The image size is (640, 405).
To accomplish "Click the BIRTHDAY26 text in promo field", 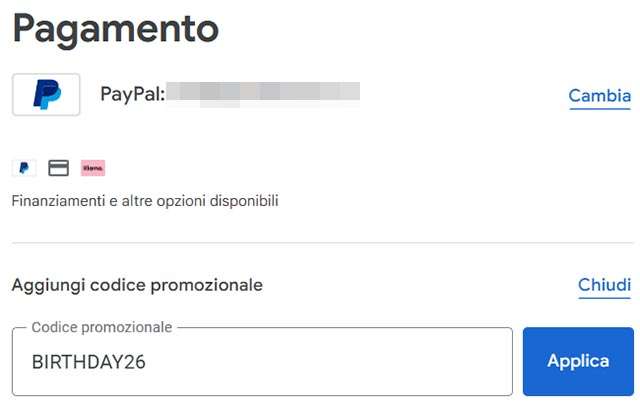I will coord(89,362).
